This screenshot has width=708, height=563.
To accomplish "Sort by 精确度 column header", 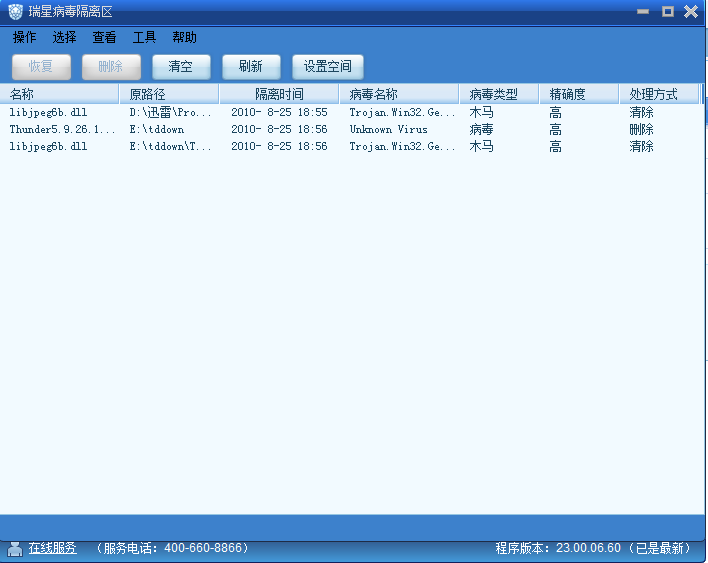I will point(579,94).
